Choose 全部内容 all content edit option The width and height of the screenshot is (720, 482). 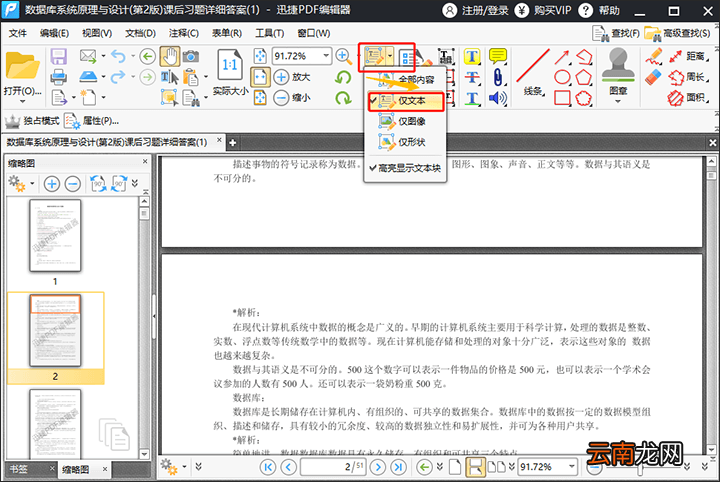pyautogui.click(x=405, y=79)
